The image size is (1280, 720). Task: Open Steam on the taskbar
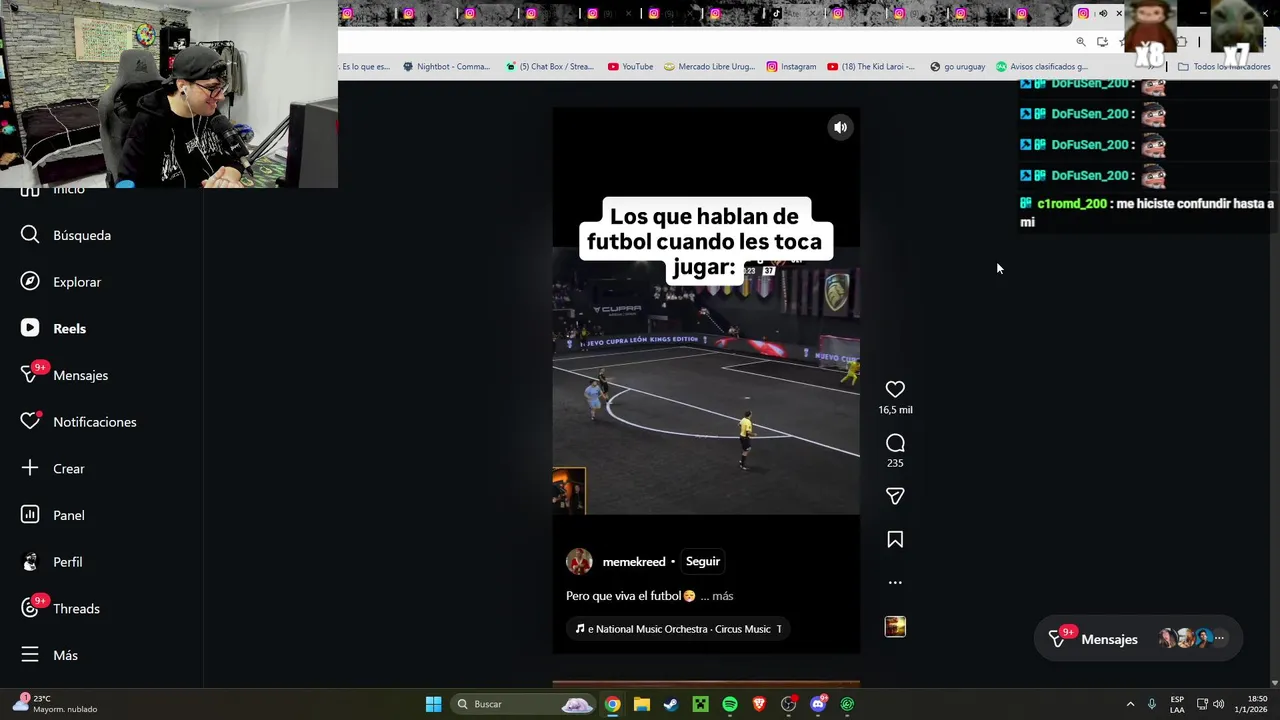click(671, 704)
